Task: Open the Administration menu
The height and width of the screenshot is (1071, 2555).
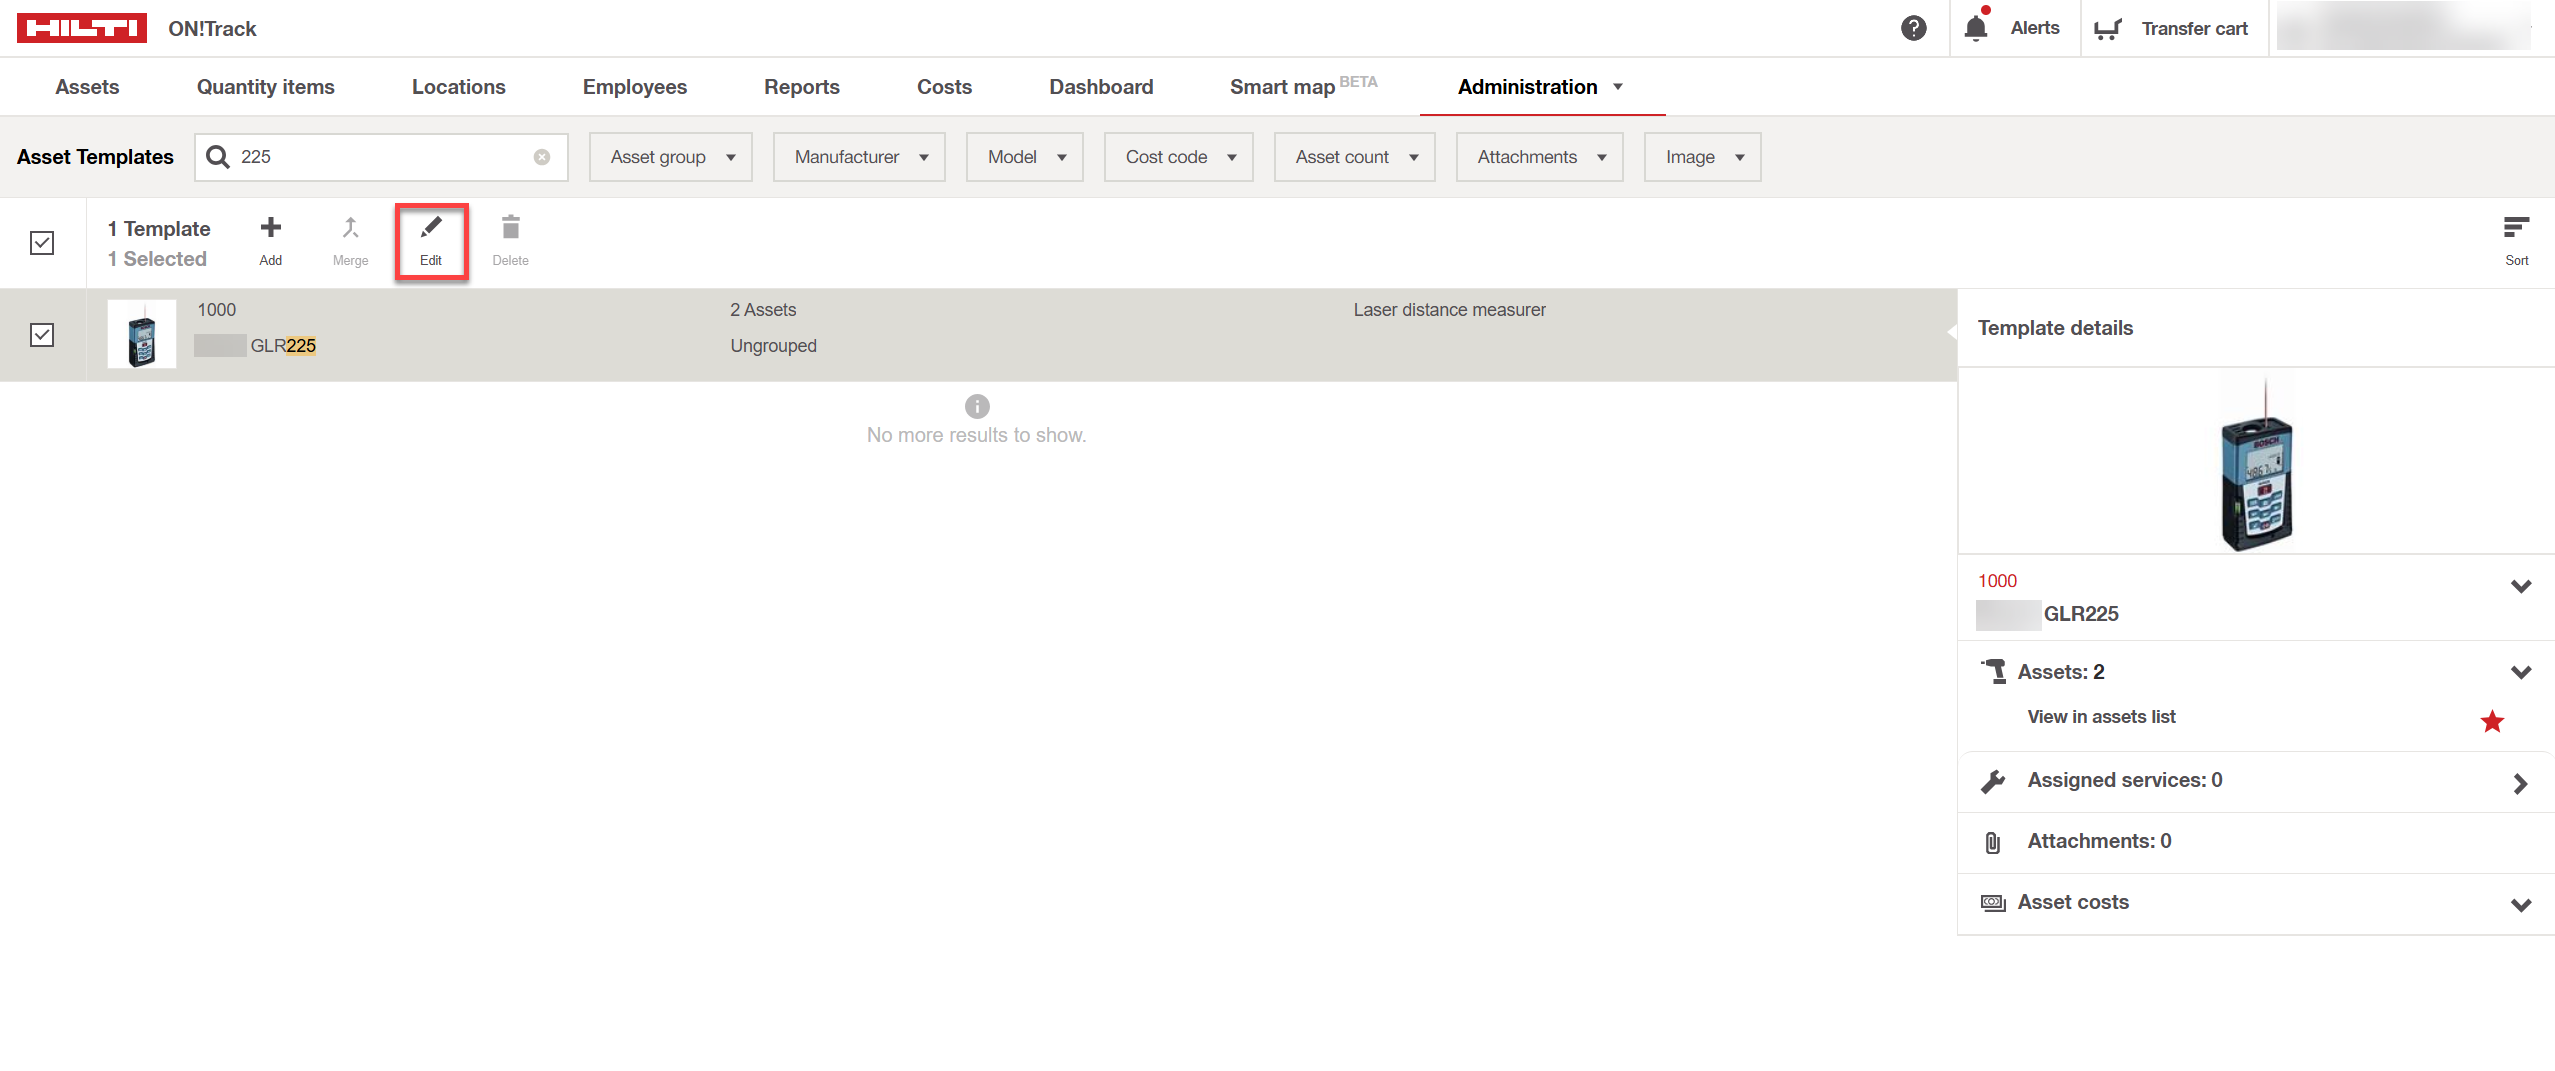Action: click(1542, 87)
